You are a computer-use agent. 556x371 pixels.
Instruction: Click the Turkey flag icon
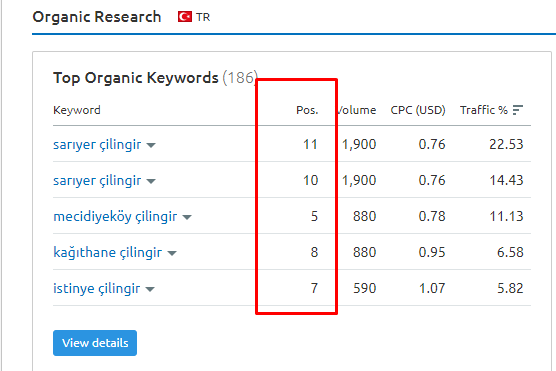point(185,17)
